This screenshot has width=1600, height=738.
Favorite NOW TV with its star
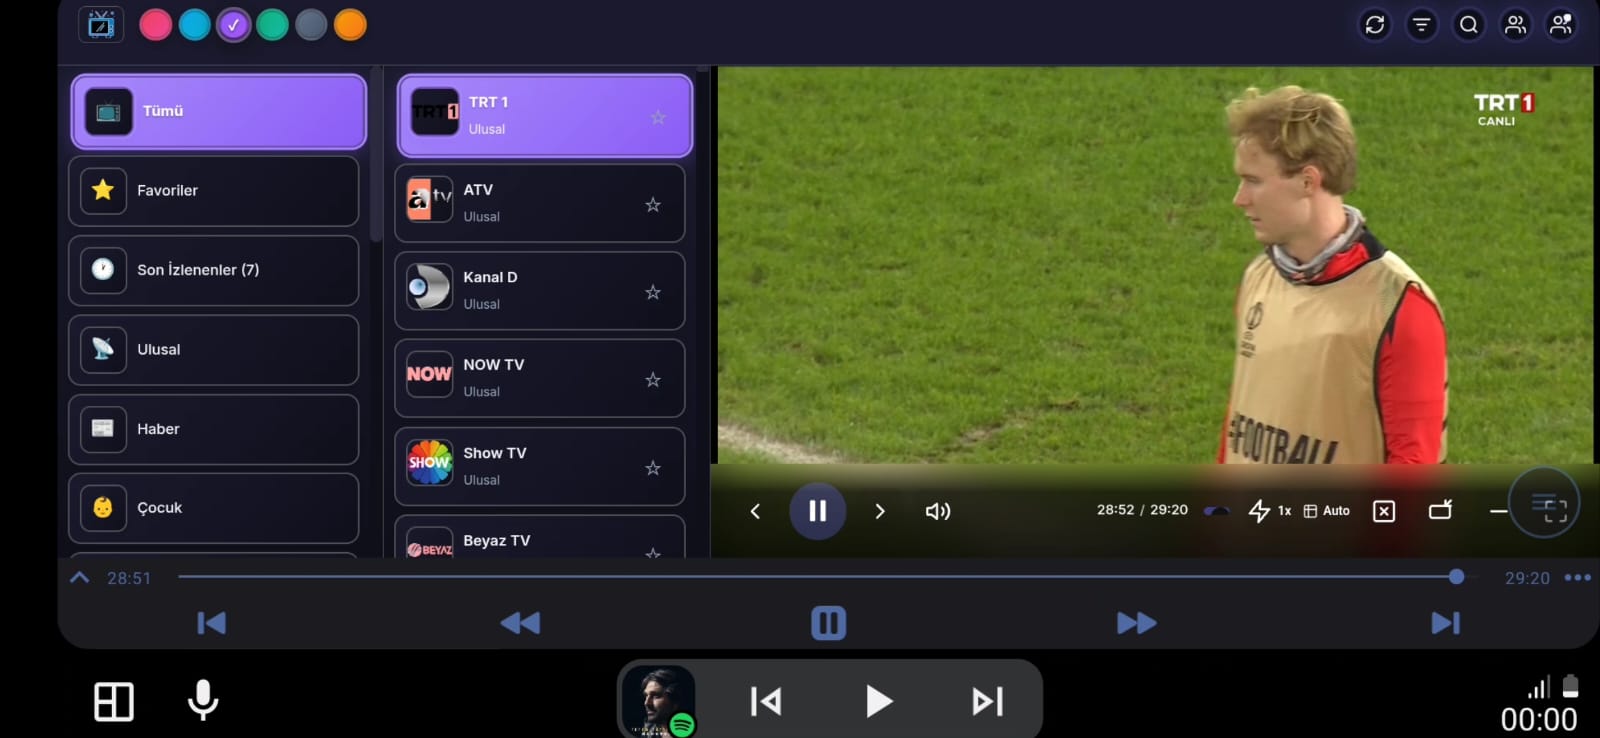653,380
